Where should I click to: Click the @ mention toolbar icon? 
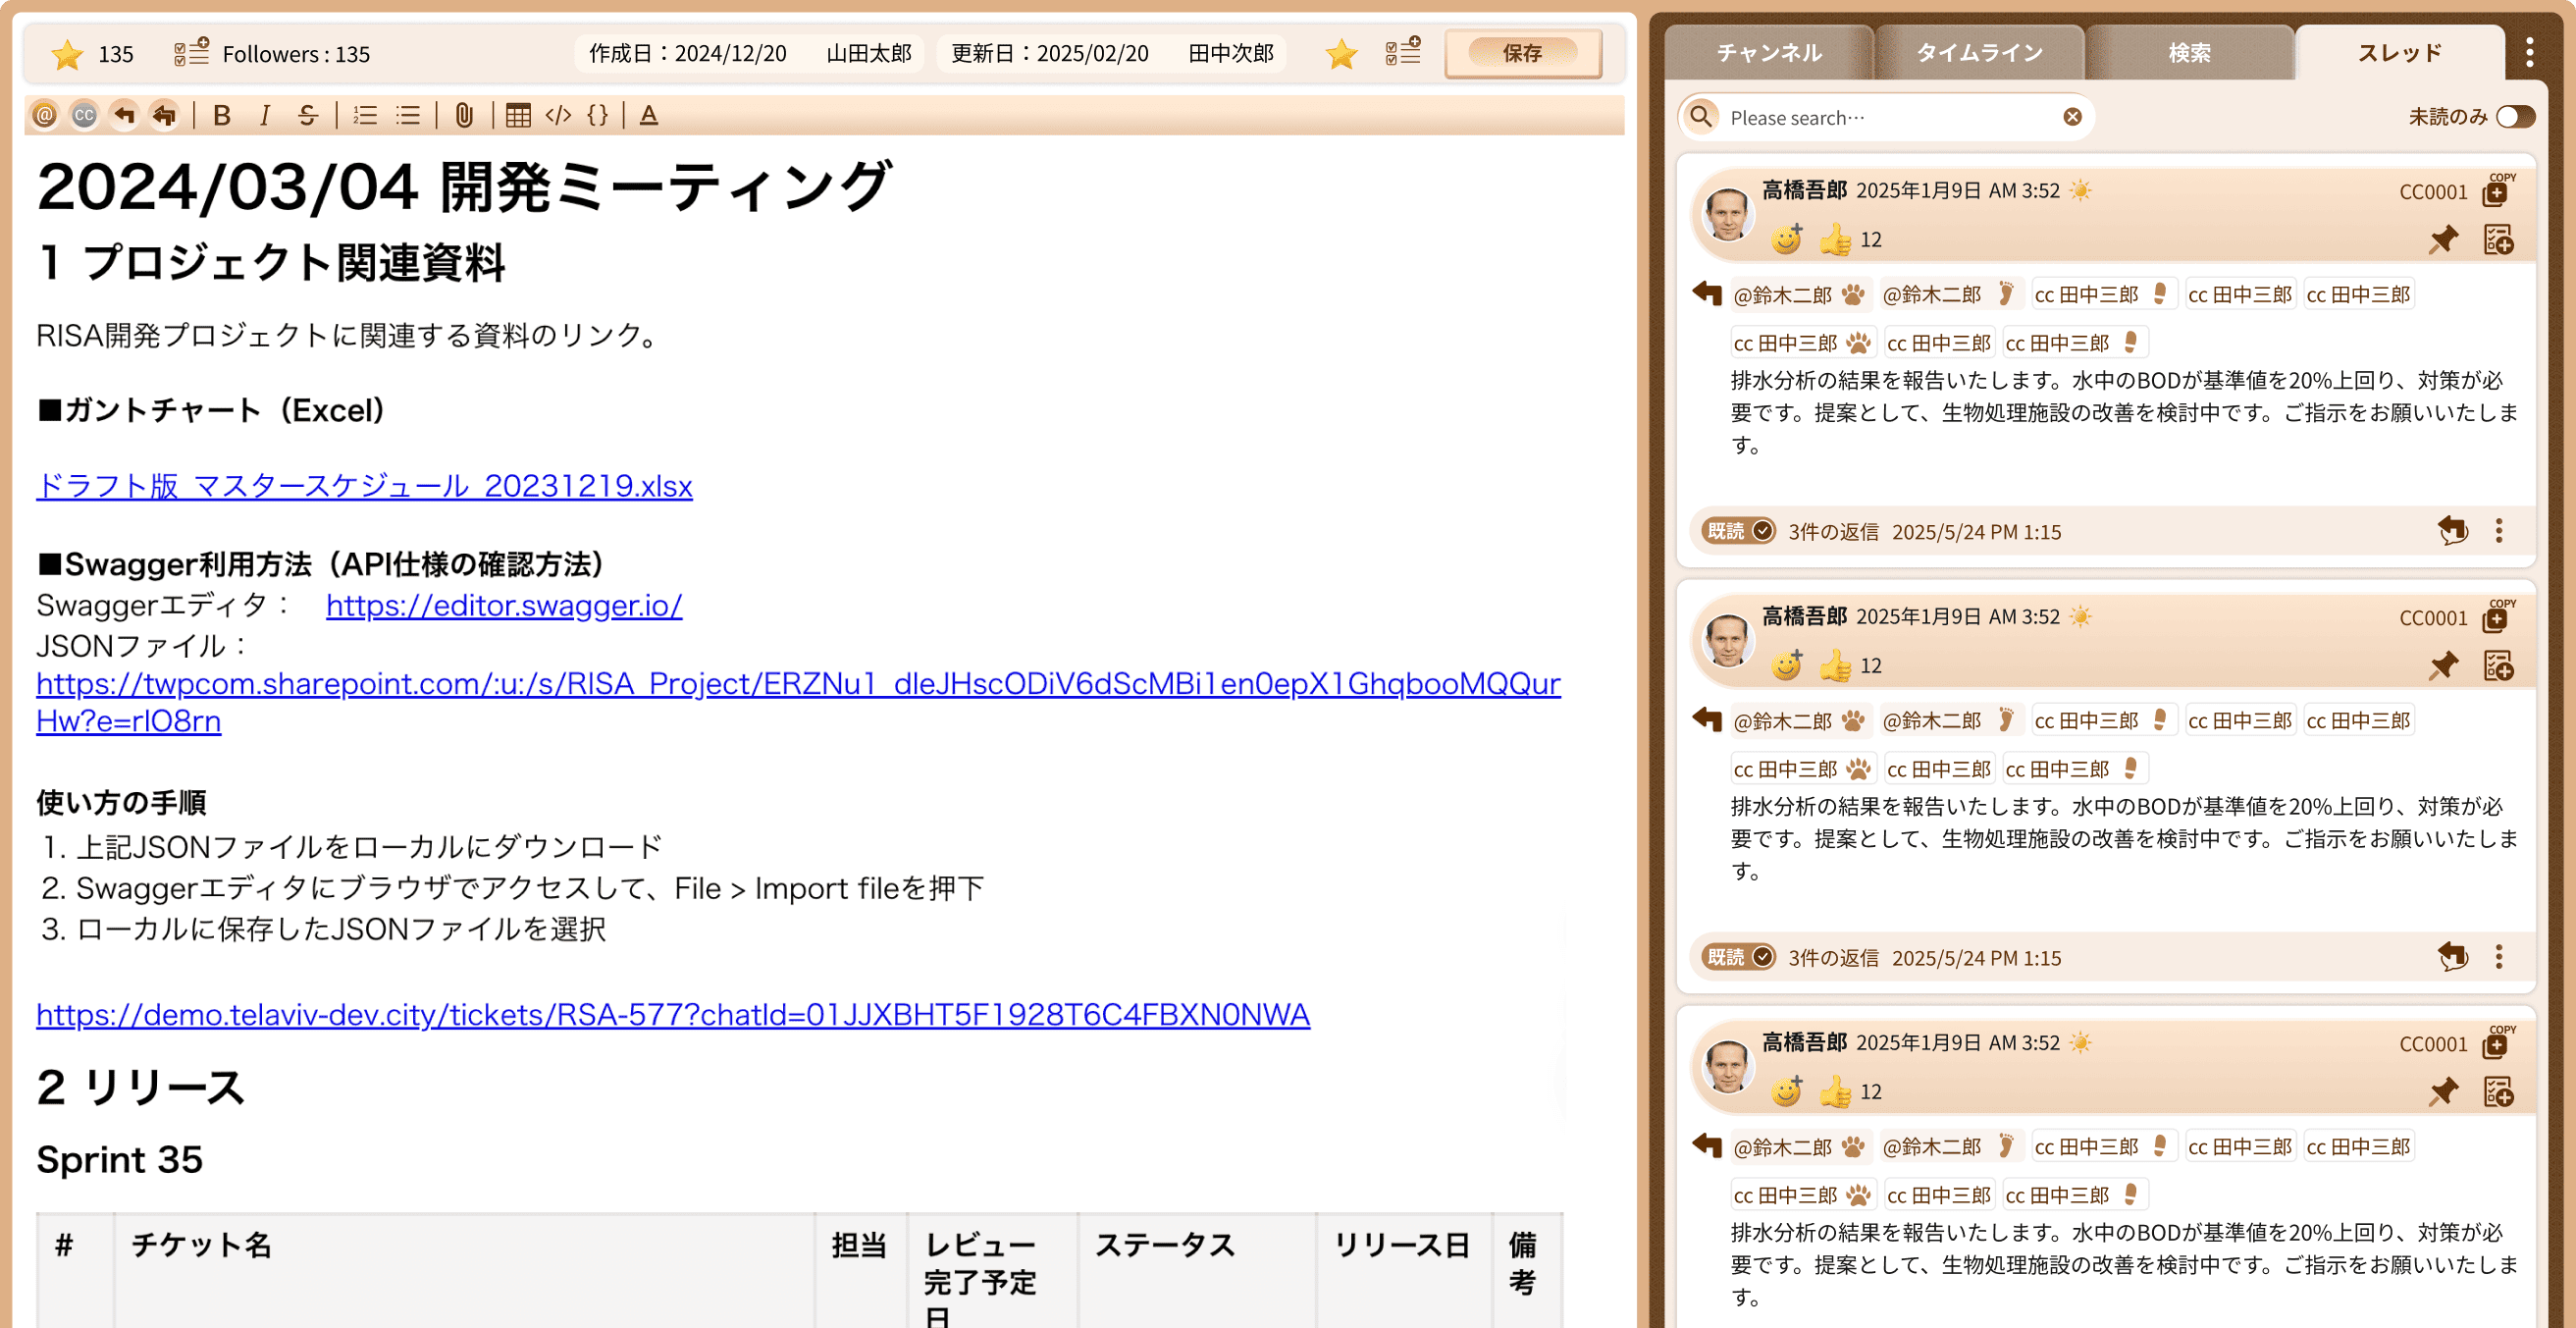pyautogui.click(x=44, y=115)
